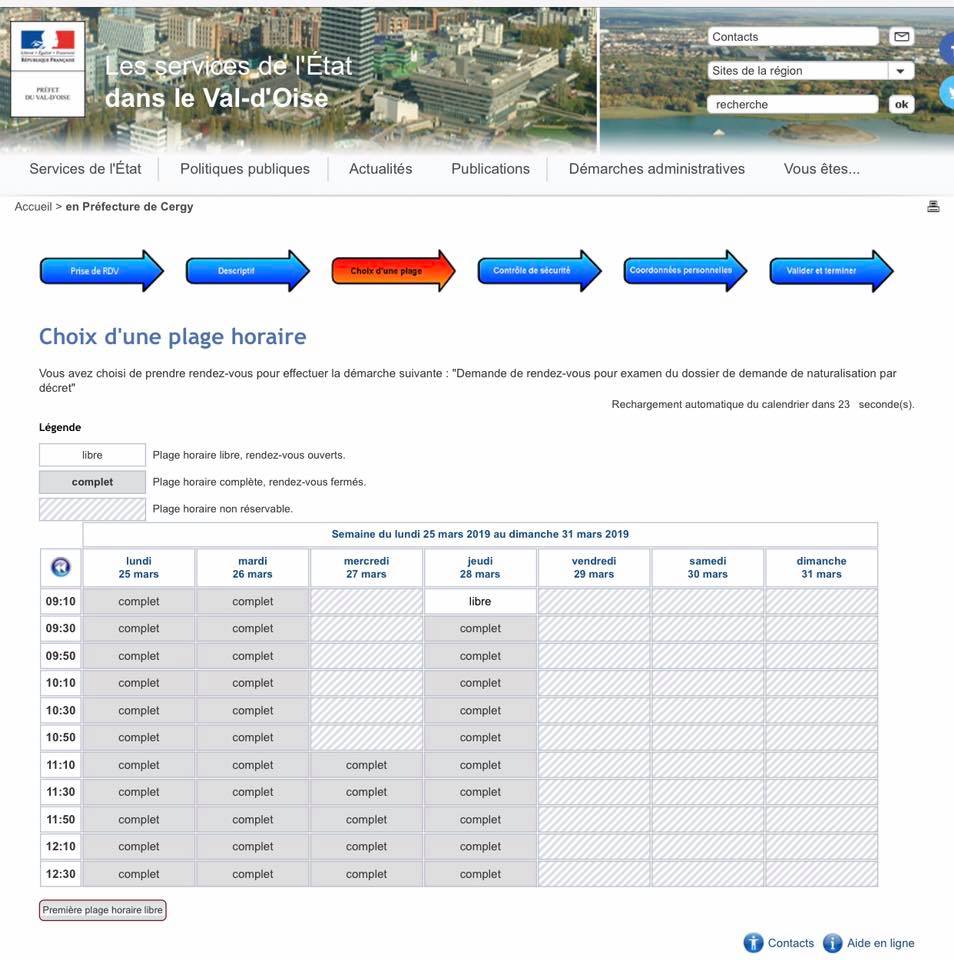This screenshot has width=954, height=960.
Task: Click the Choix d'une plage horaire heading
Action: (173, 337)
